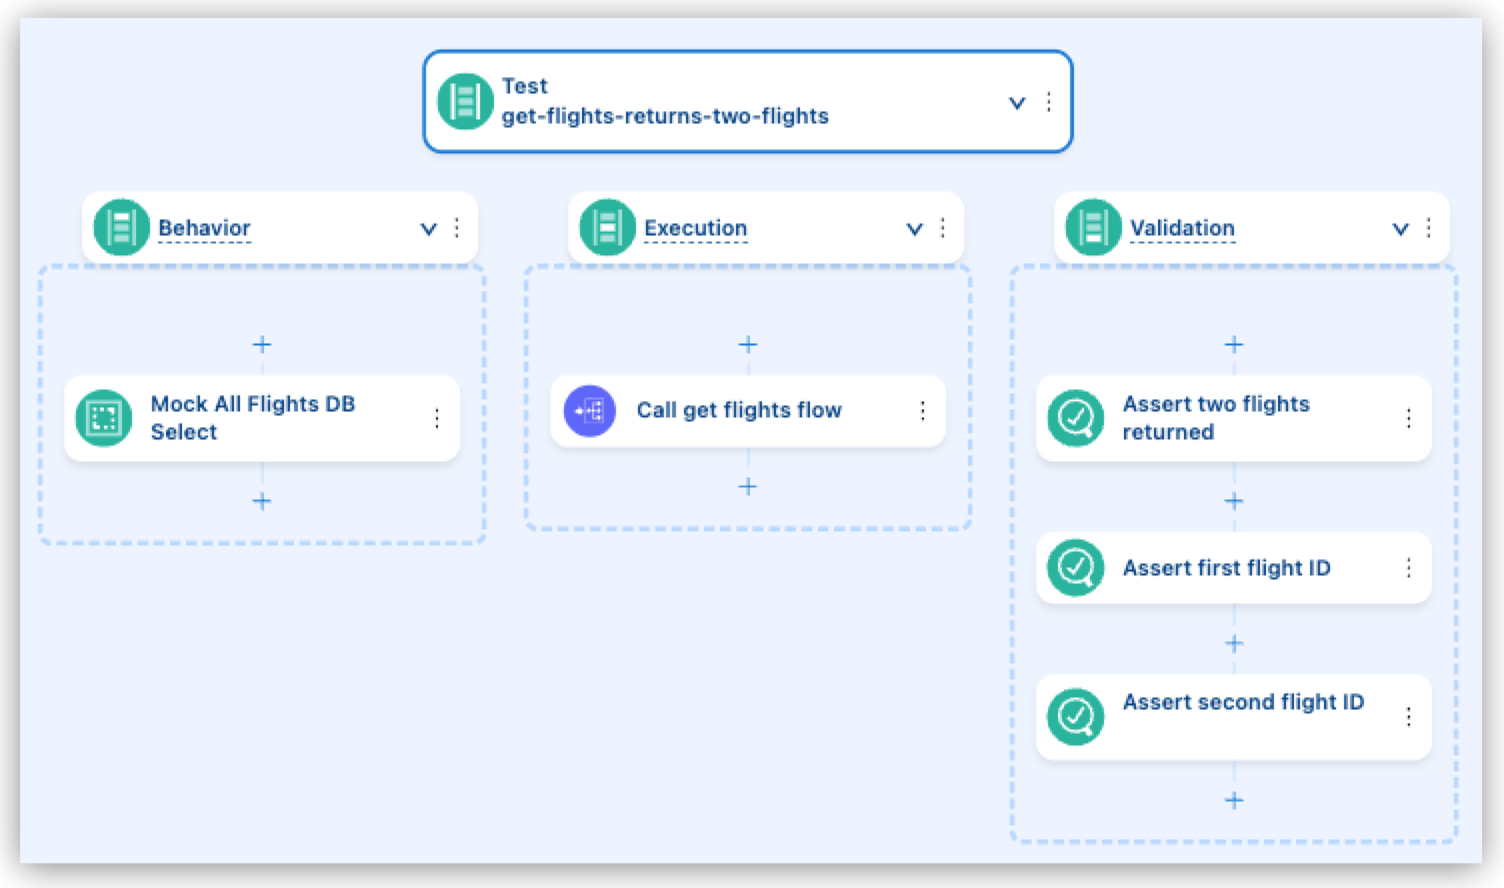Click the Behavior section icon
The image size is (1504, 888).
(x=121, y=228)
